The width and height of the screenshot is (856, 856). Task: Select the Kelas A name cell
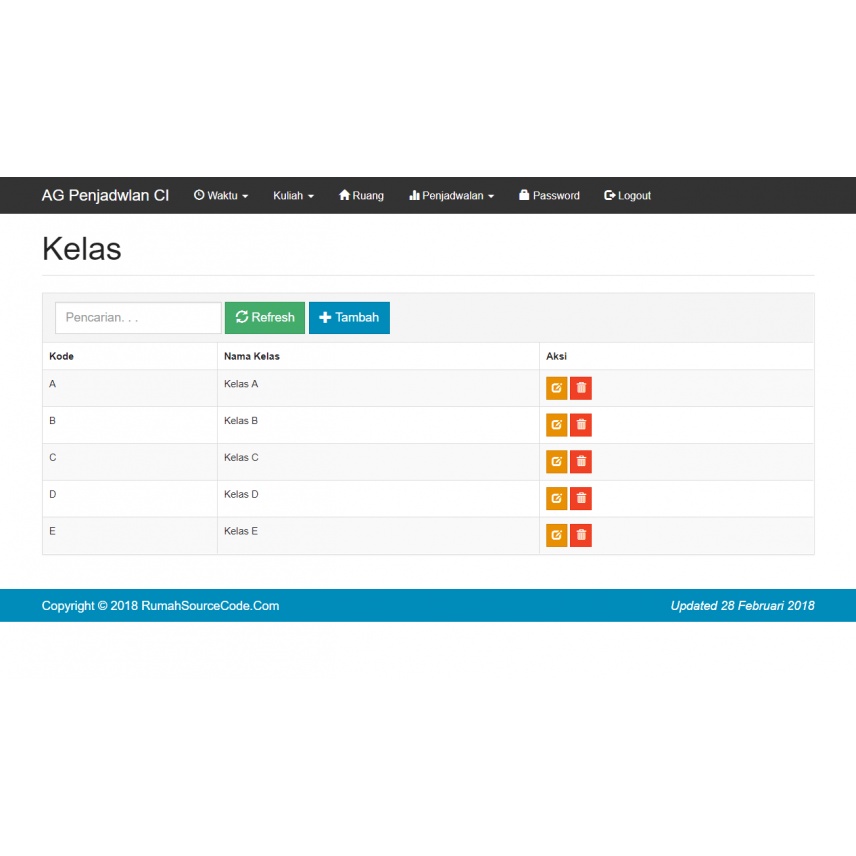378,388
